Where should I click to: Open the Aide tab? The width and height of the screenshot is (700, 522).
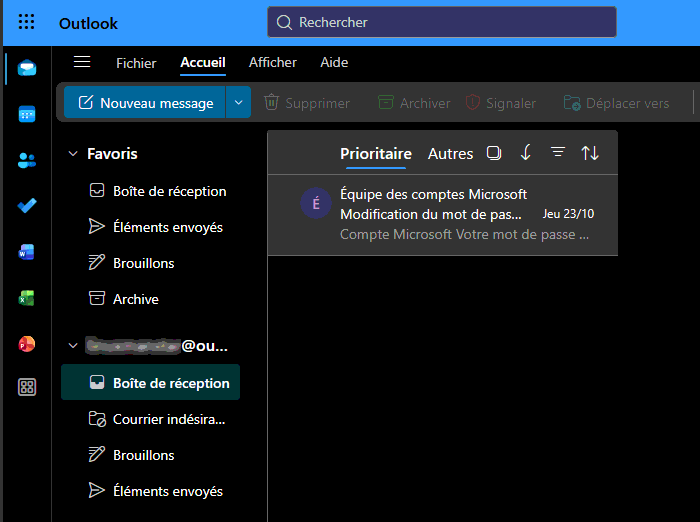pos(334,63)
